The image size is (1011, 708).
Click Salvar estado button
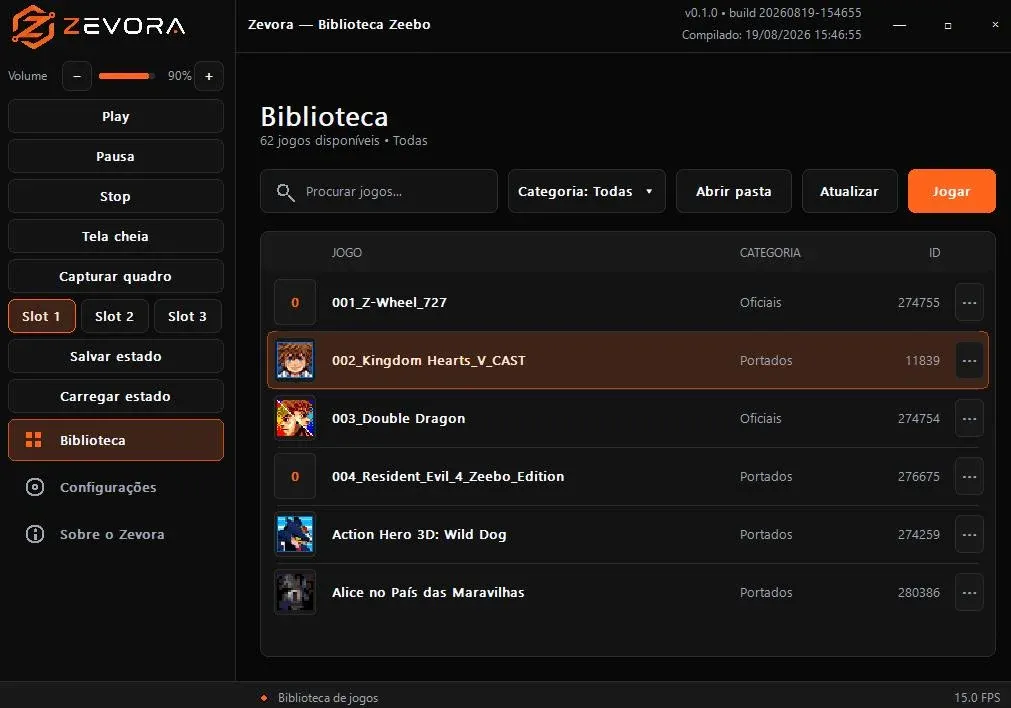point(116,356)
